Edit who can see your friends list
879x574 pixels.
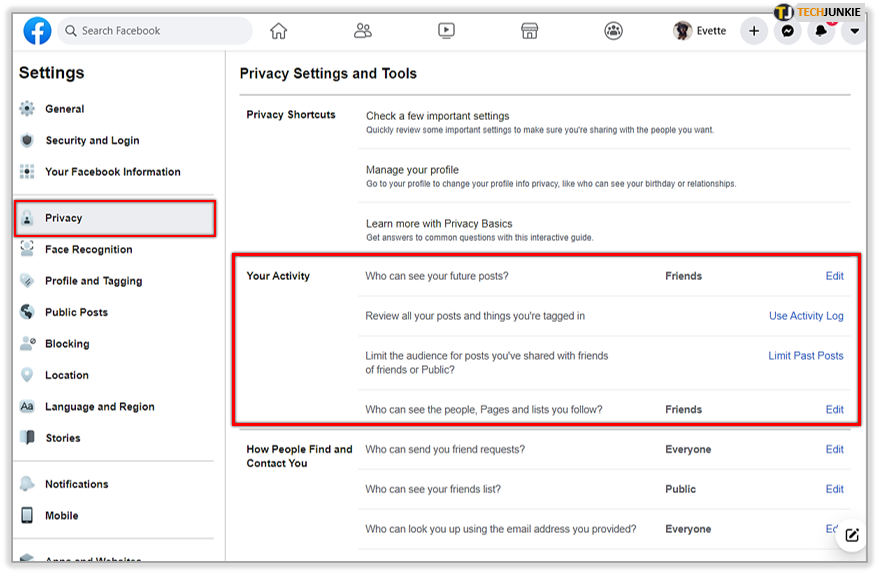click(x=834, y=489)
